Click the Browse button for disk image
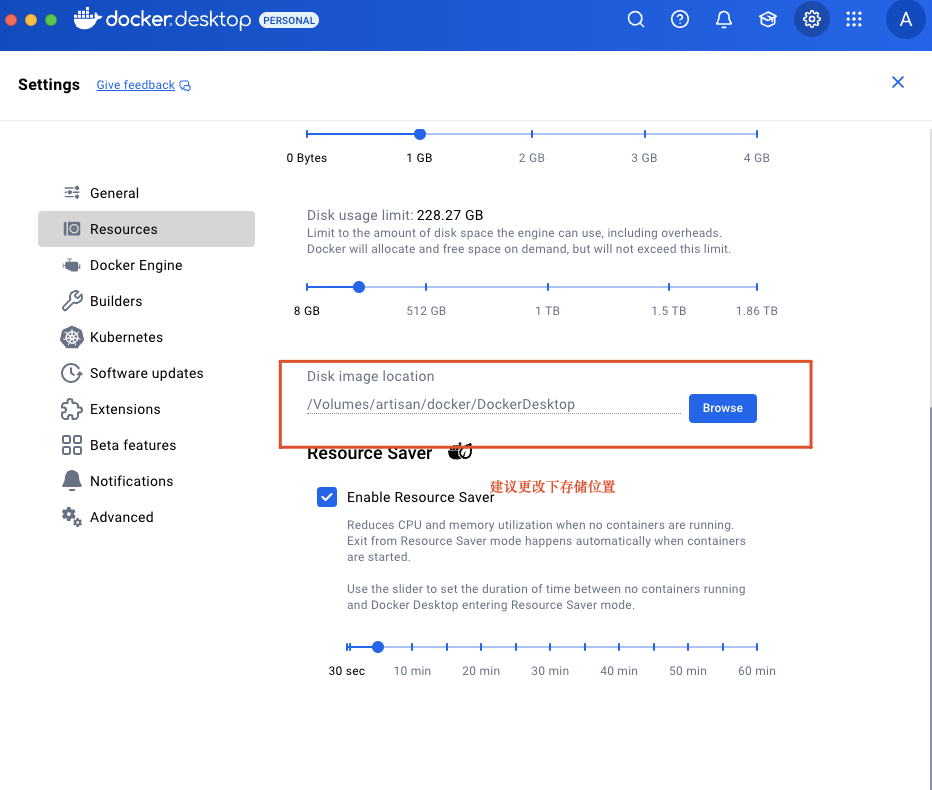The image size is (932, 790). (722, 408)
